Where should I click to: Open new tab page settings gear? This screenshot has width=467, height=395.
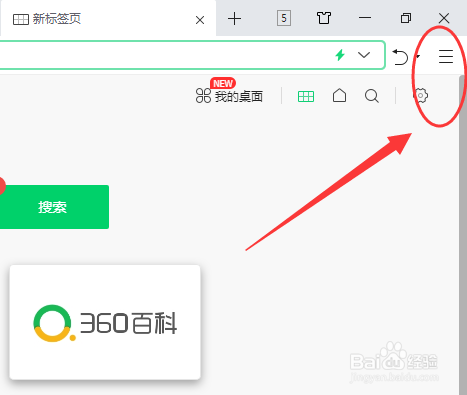coord(421,96)
